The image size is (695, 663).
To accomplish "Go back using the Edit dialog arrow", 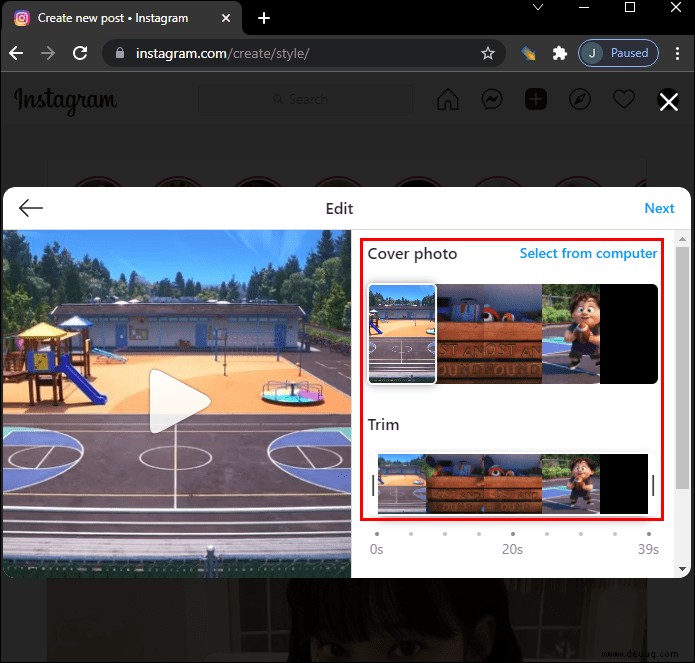I will point(31,208).
